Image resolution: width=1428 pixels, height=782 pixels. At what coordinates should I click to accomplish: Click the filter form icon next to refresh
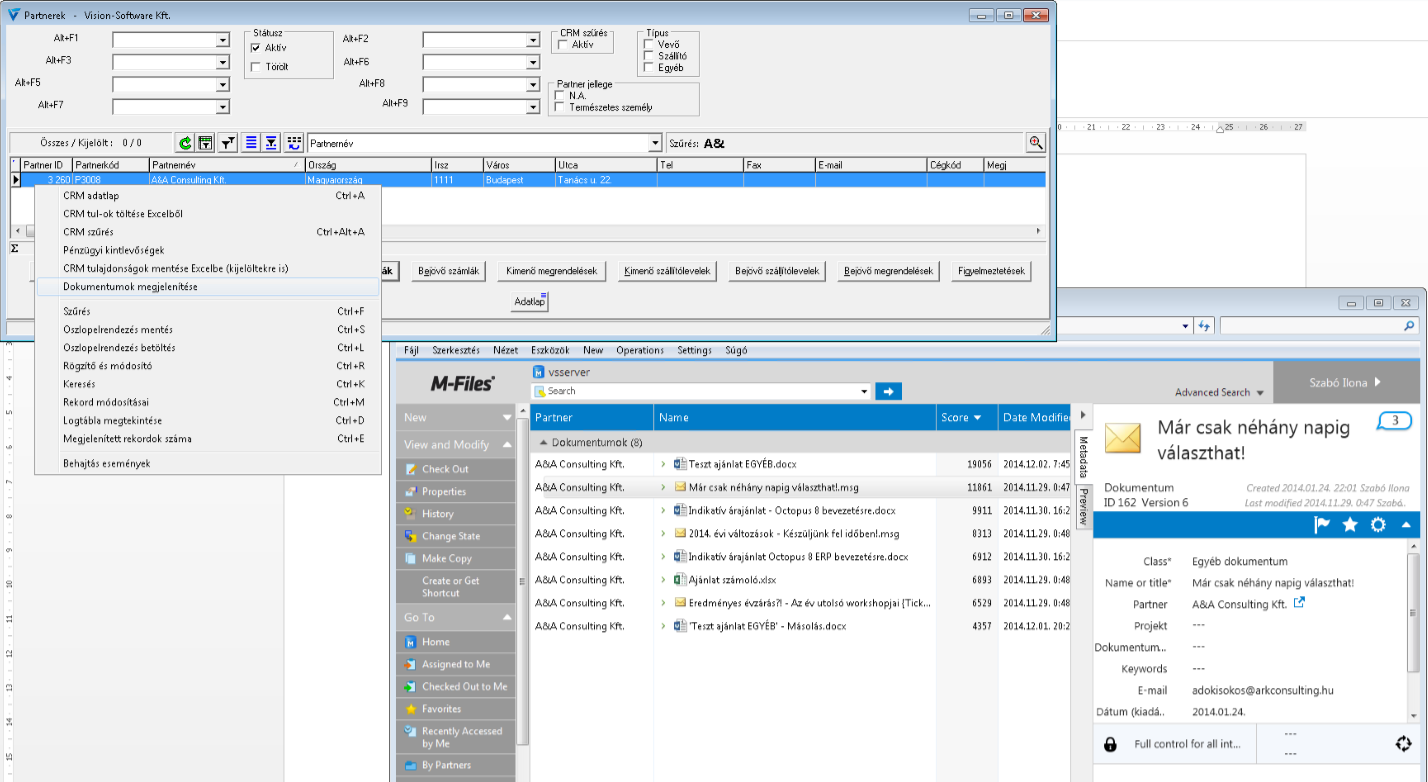(204, 143)
